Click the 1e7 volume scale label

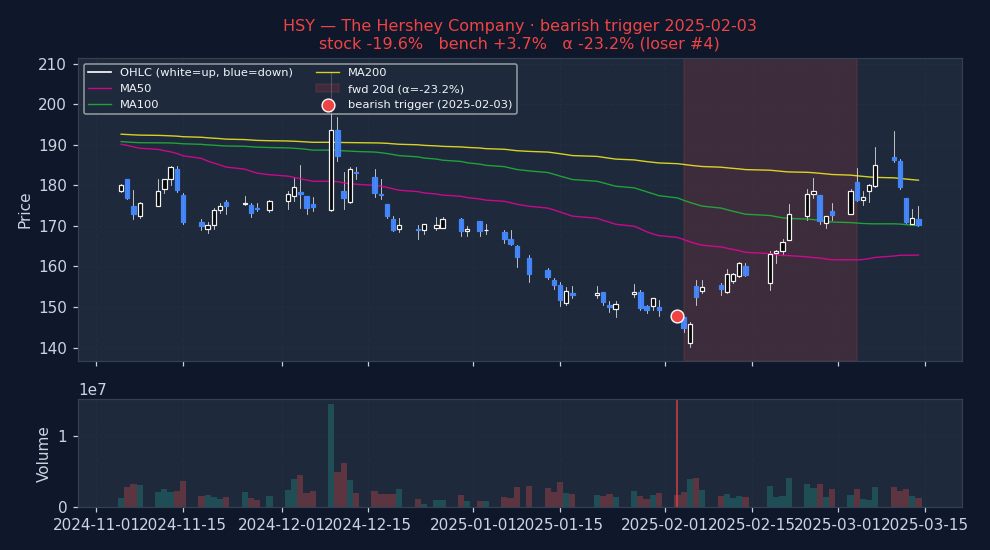93,389
